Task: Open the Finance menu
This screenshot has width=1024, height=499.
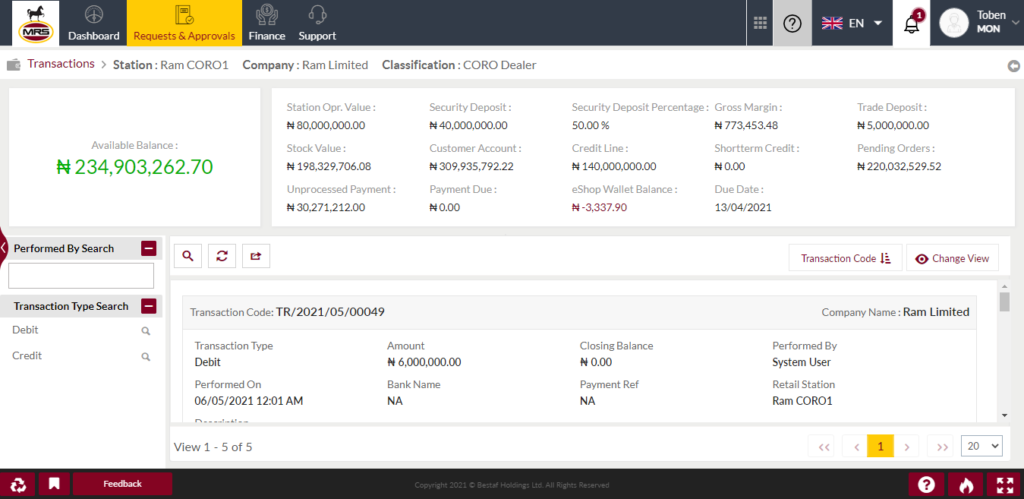Action: click(x=266, y=23)
